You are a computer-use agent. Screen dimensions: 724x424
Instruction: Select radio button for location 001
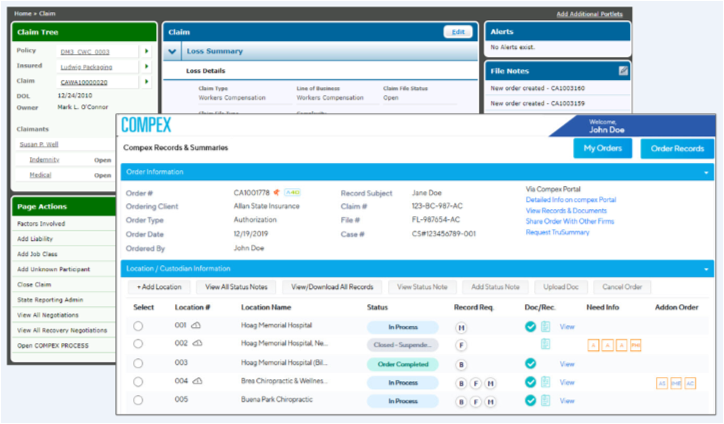click(138, 326)
